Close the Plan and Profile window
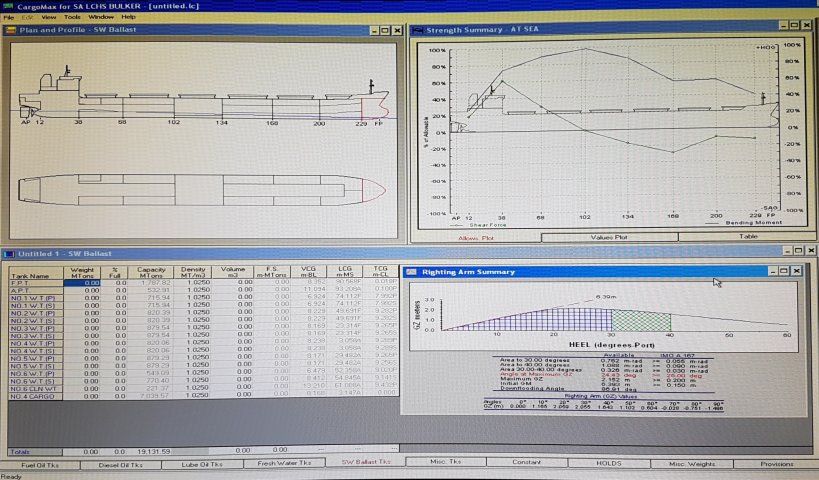Image resolution: width=819 pixels, height=480 pixels. tap(397, 30)
